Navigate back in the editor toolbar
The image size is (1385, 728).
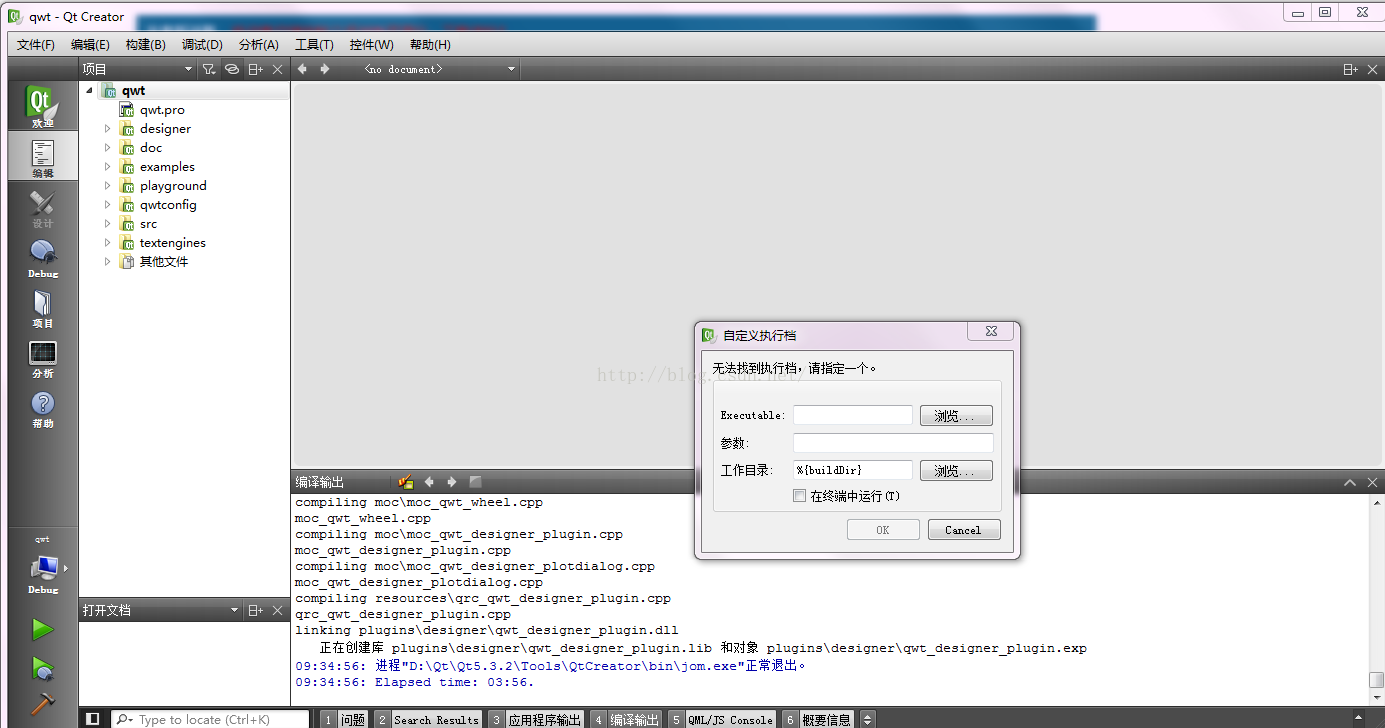[302, 69]
